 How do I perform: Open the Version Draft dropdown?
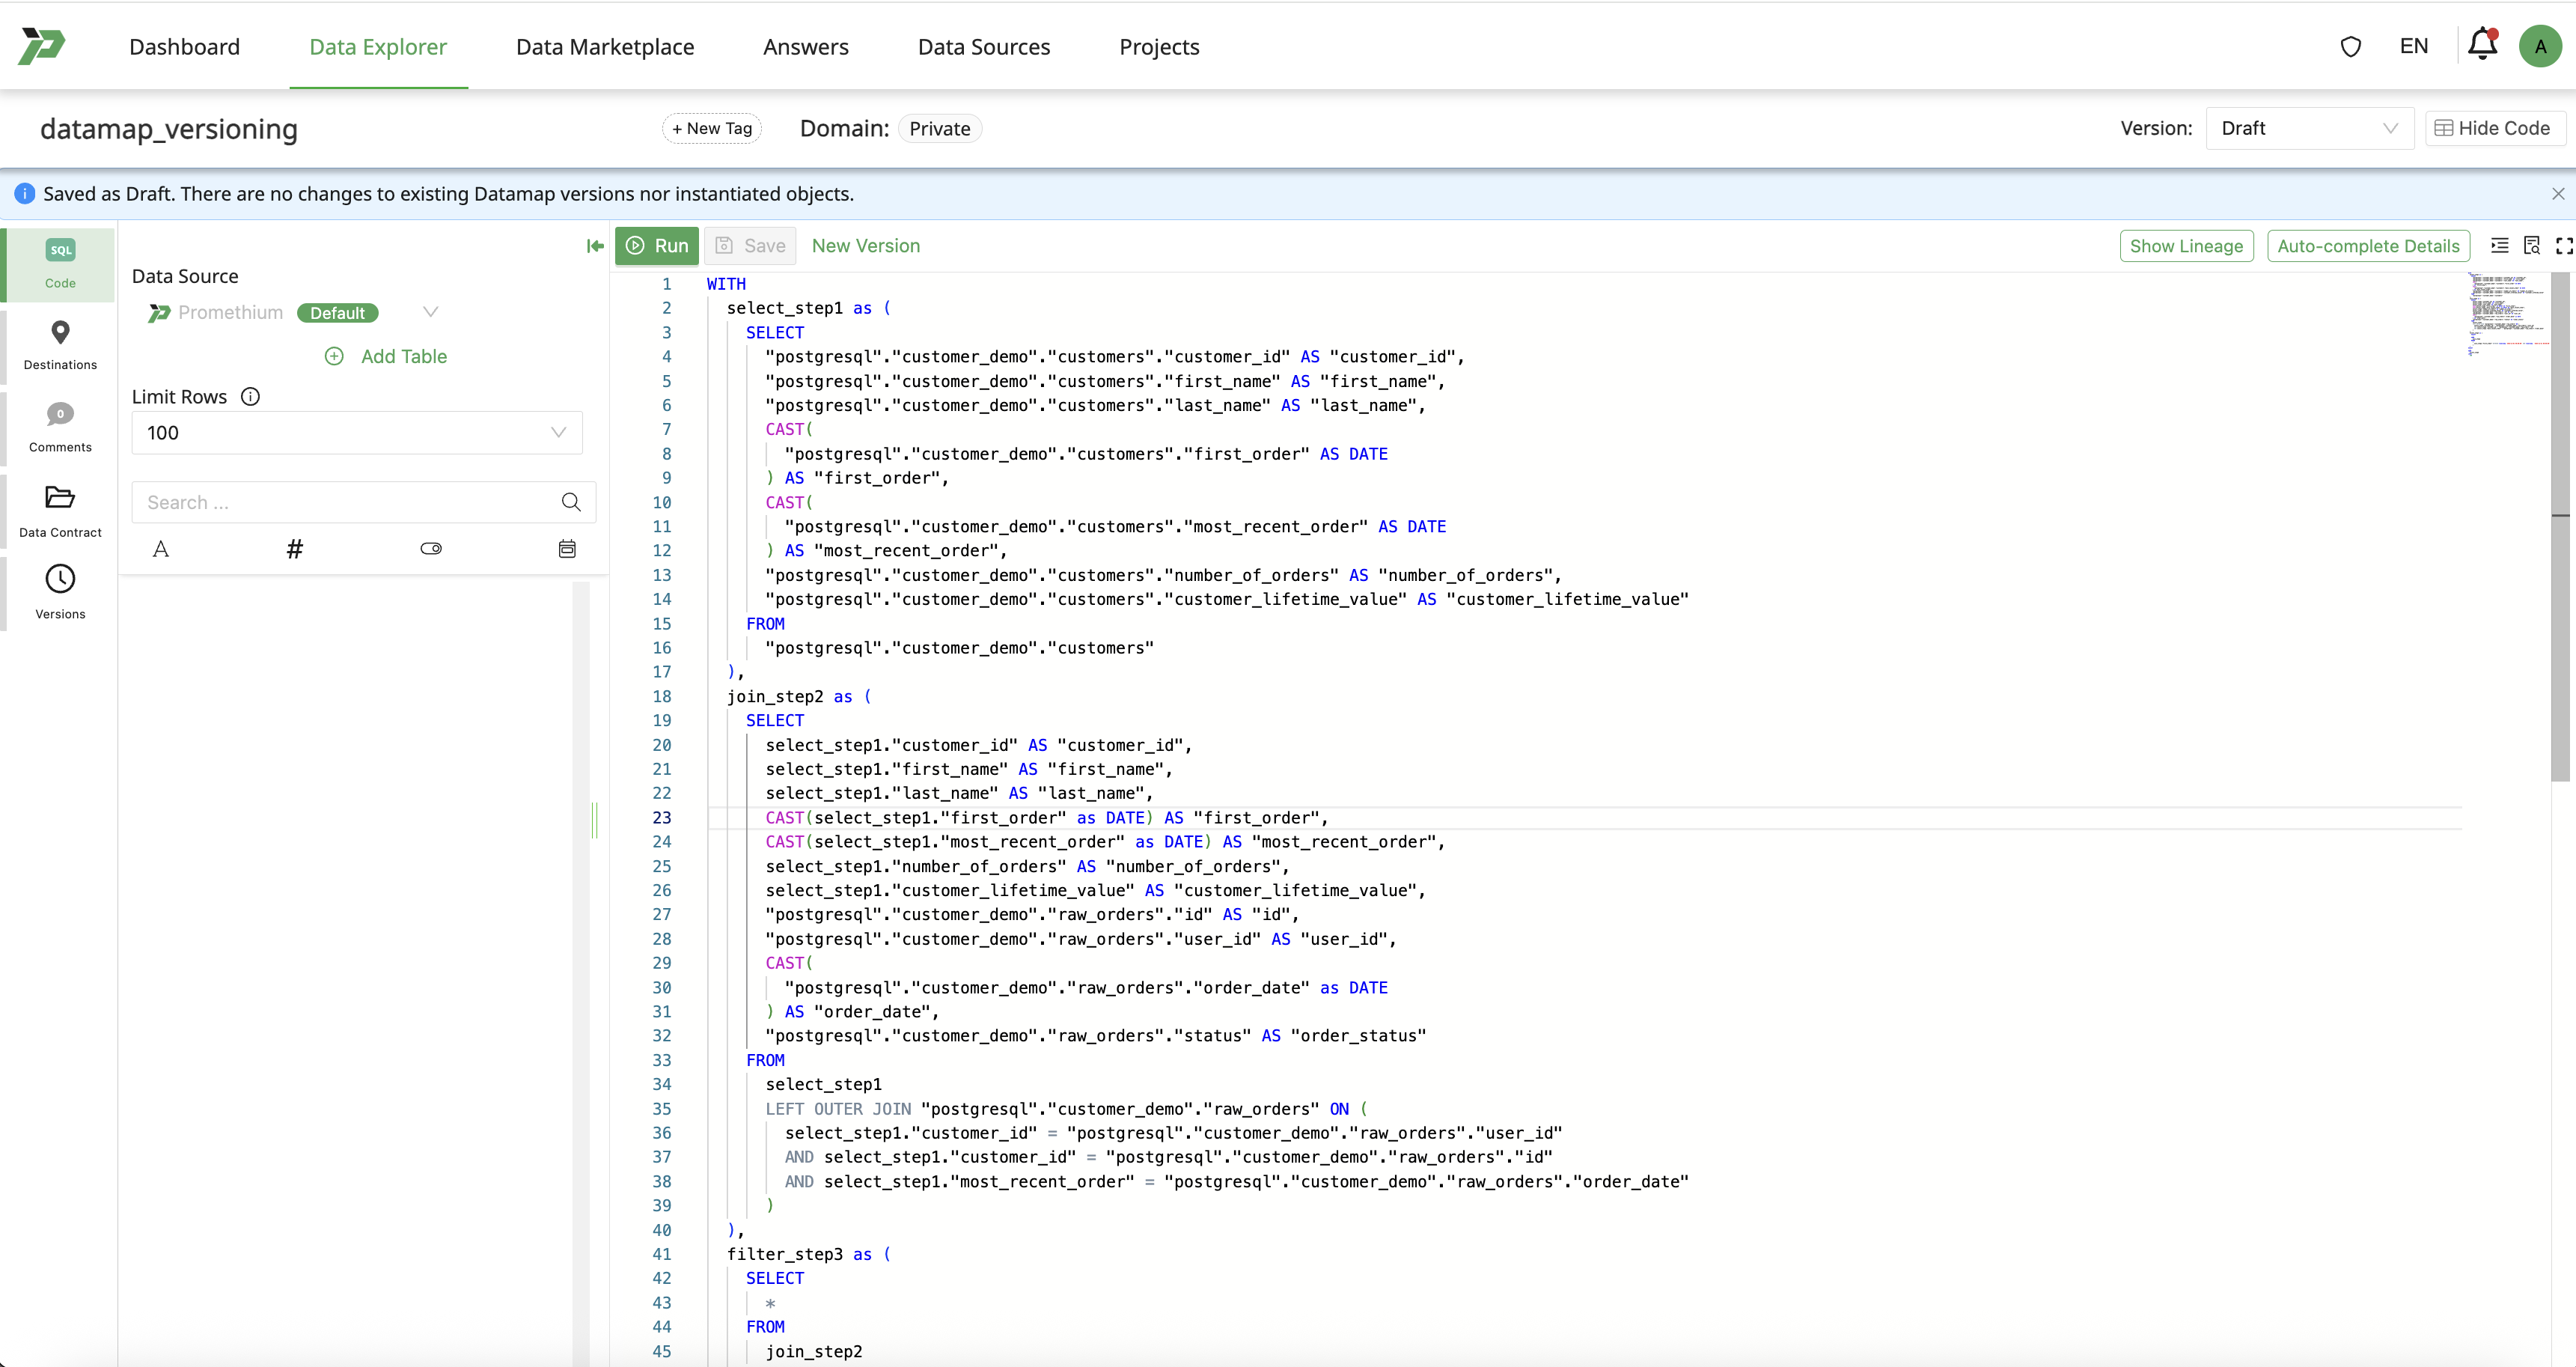coord(2308,128)
